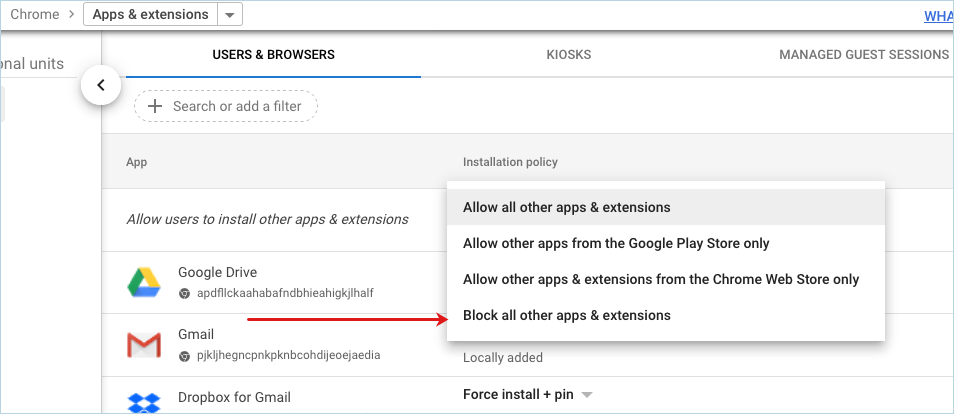This screenshot has height=414, width=954.
Task: Choose Allow other apps from Google Play Store only
Action: coord(666,244)
